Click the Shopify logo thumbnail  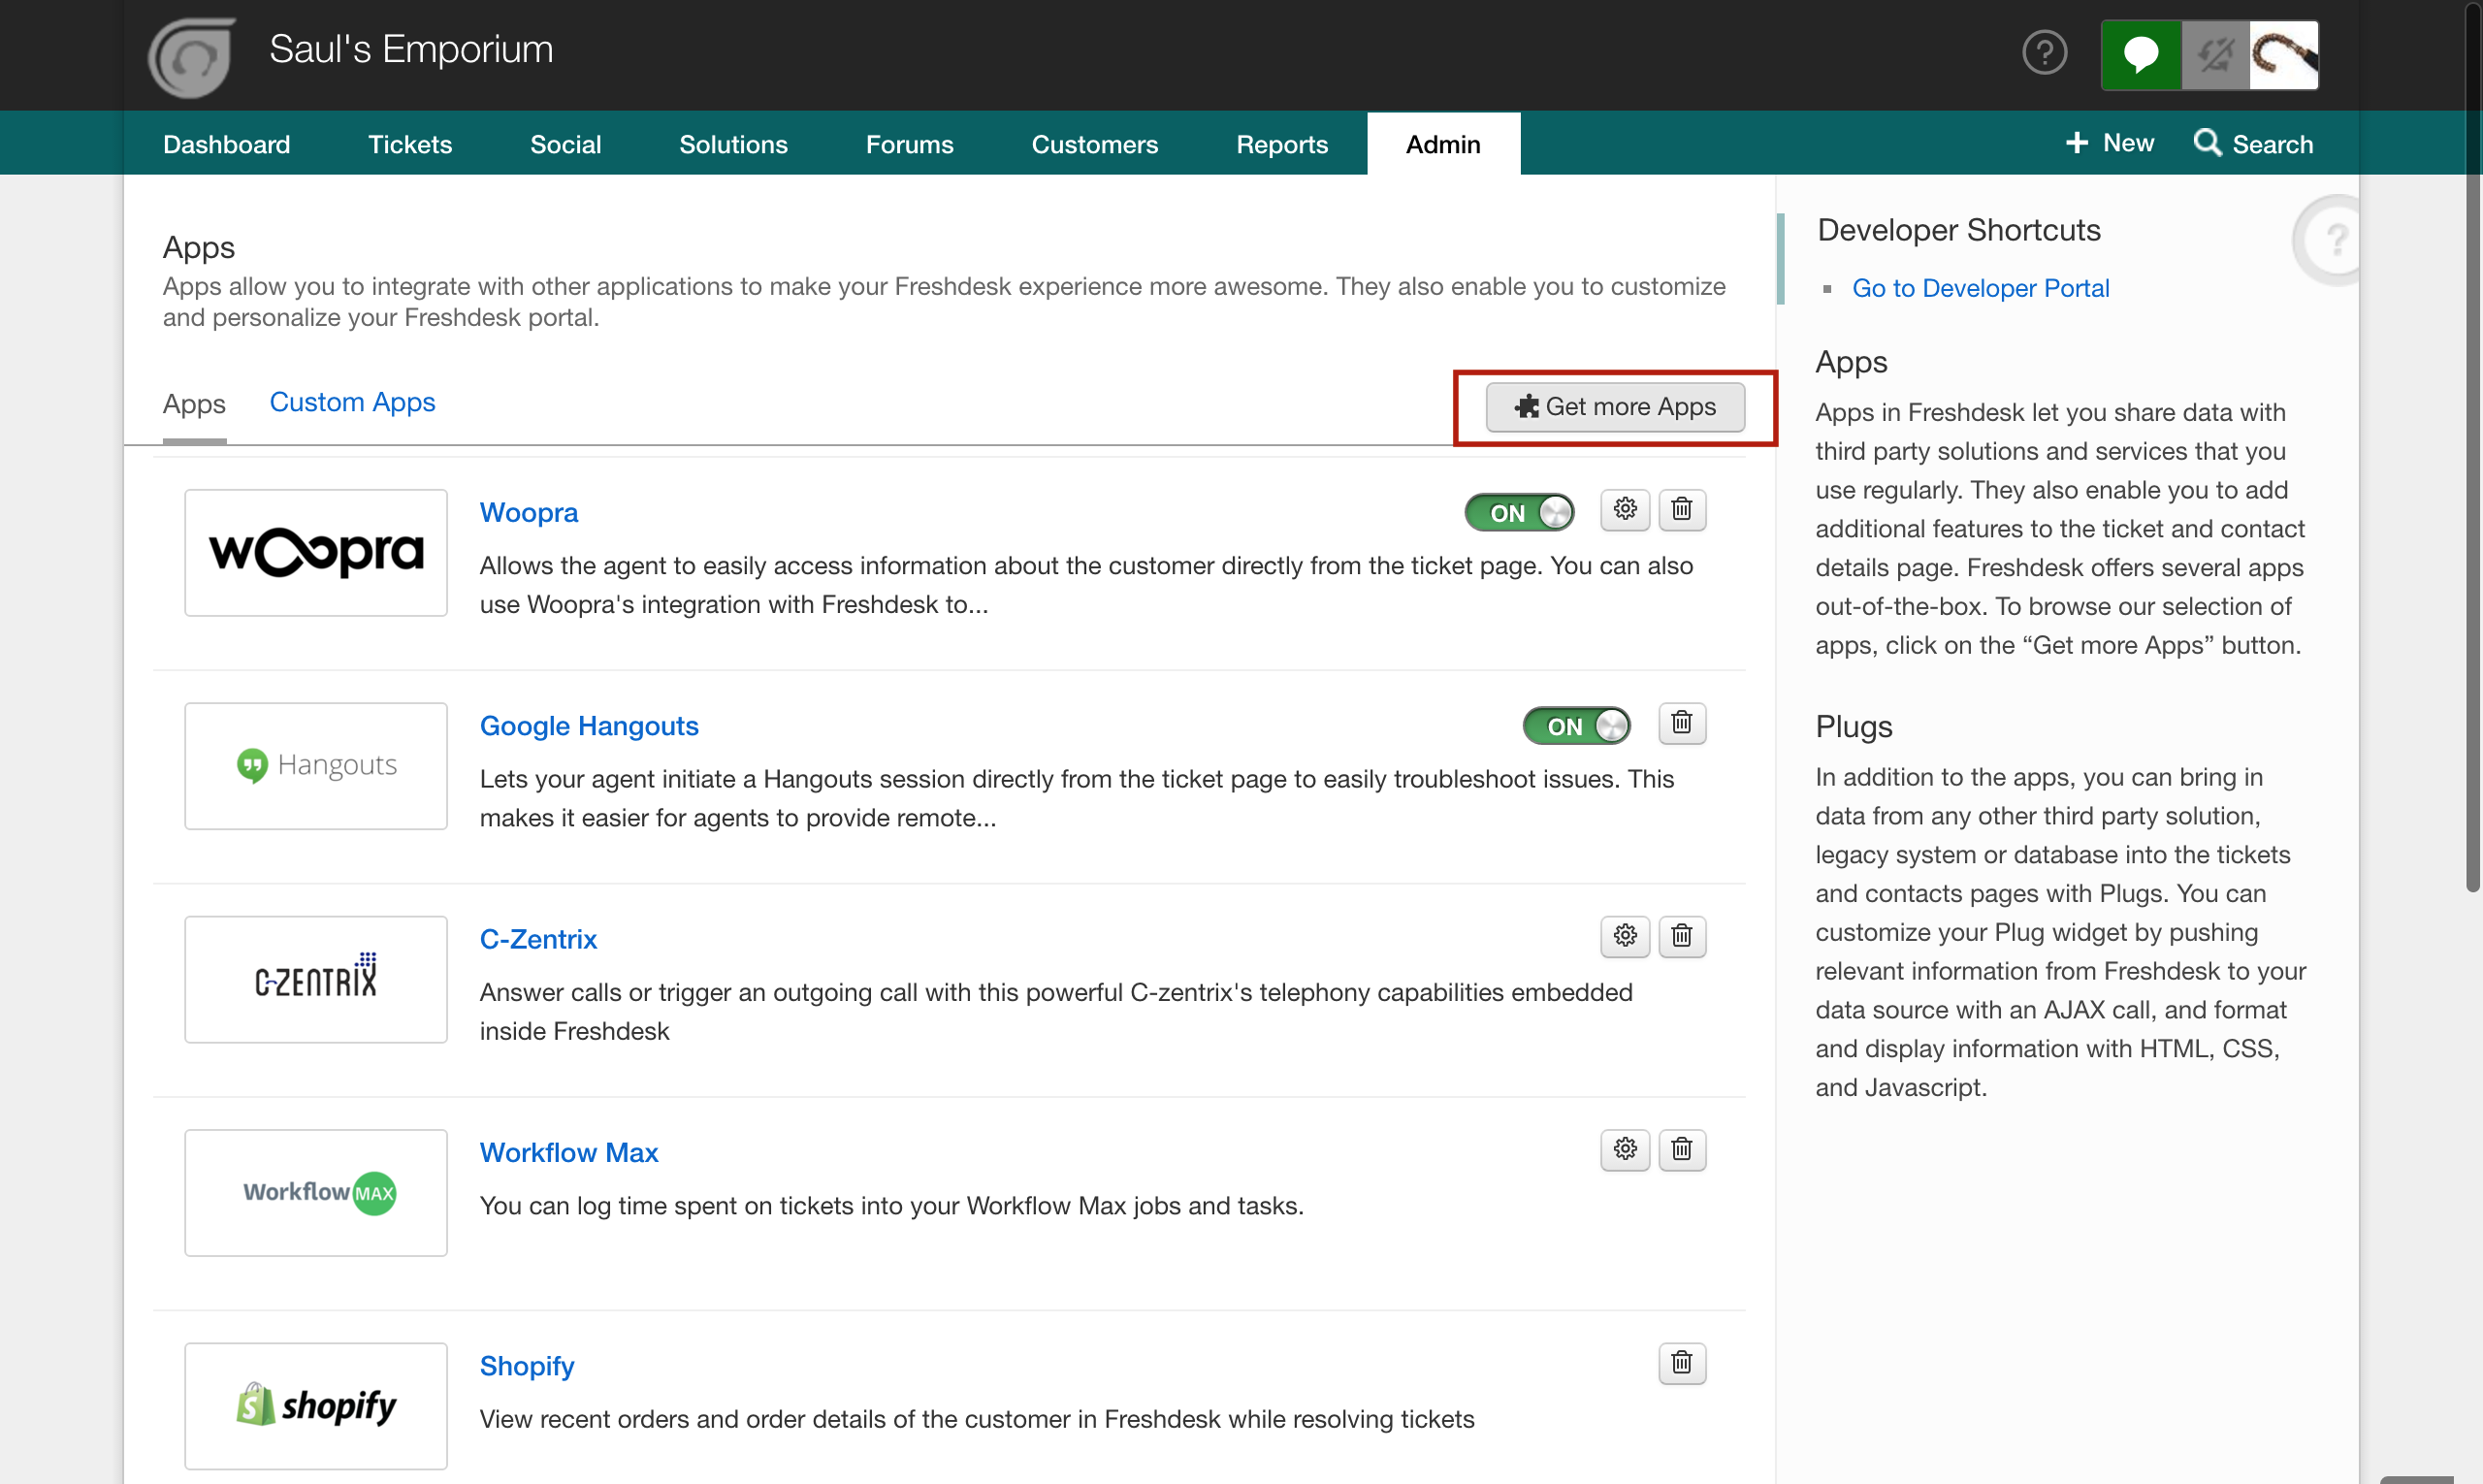[316, 1405]
